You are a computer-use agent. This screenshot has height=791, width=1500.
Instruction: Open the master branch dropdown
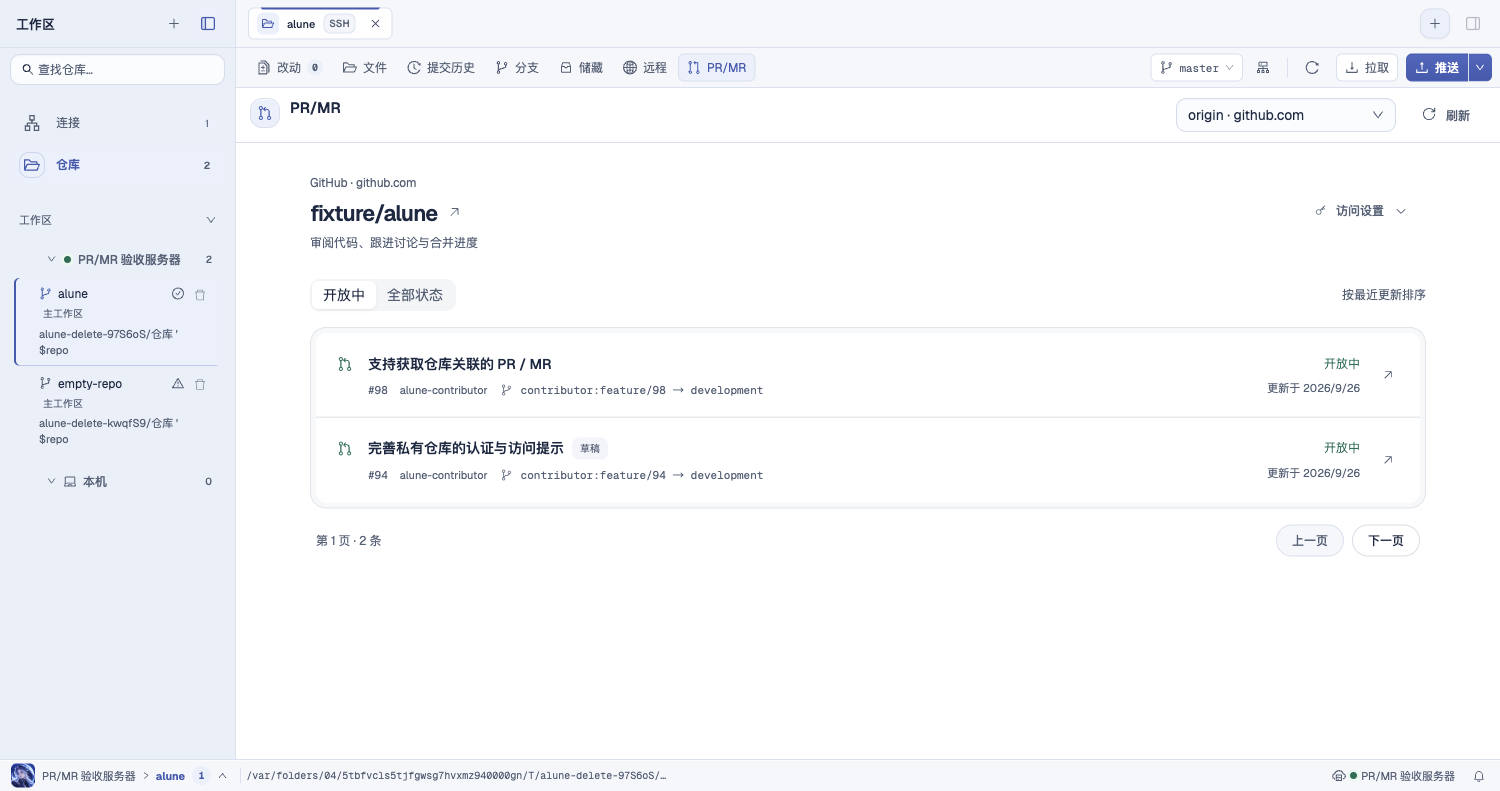tap(1197, 68)
